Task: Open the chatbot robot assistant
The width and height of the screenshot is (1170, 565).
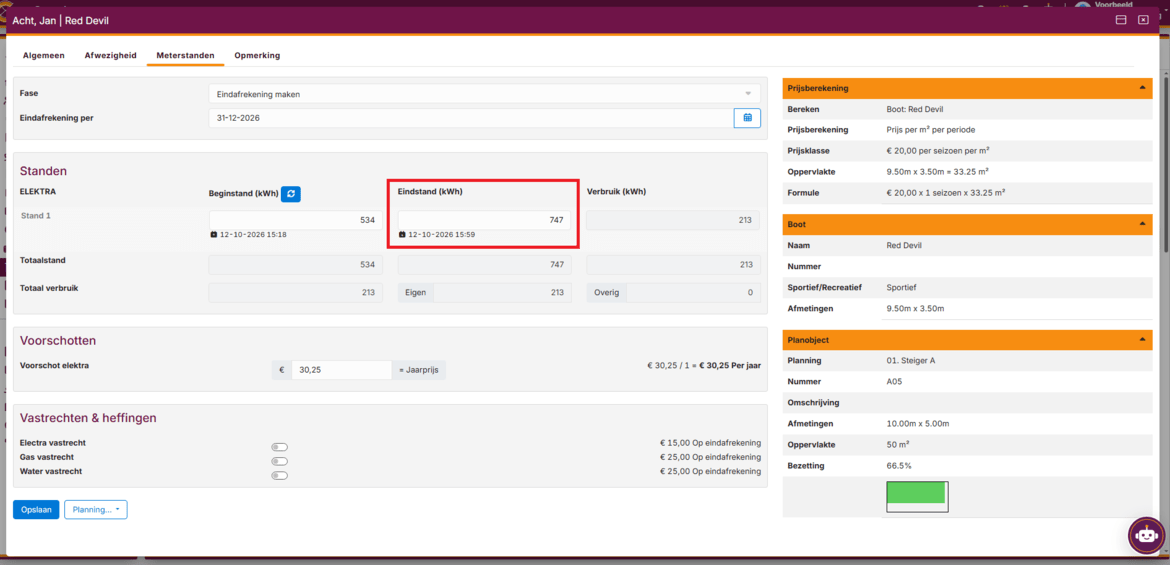Action: (x=1146, y=534)
